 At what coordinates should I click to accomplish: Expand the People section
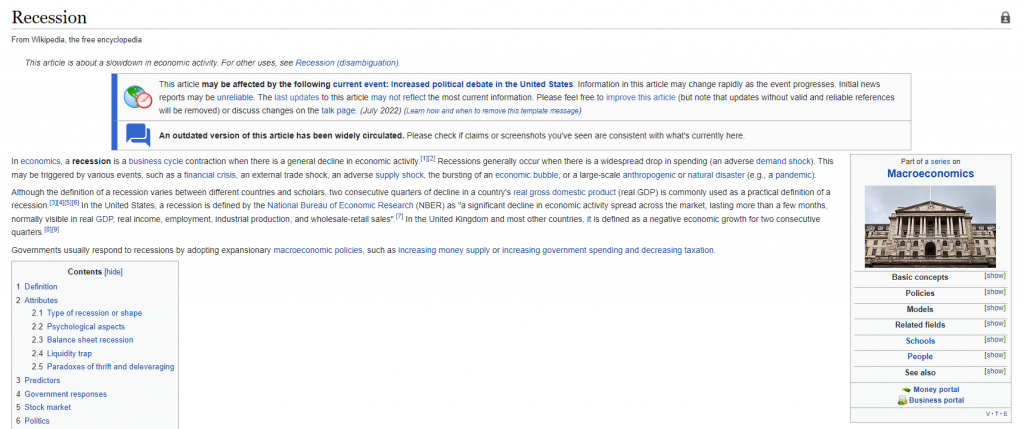point(995,355)
